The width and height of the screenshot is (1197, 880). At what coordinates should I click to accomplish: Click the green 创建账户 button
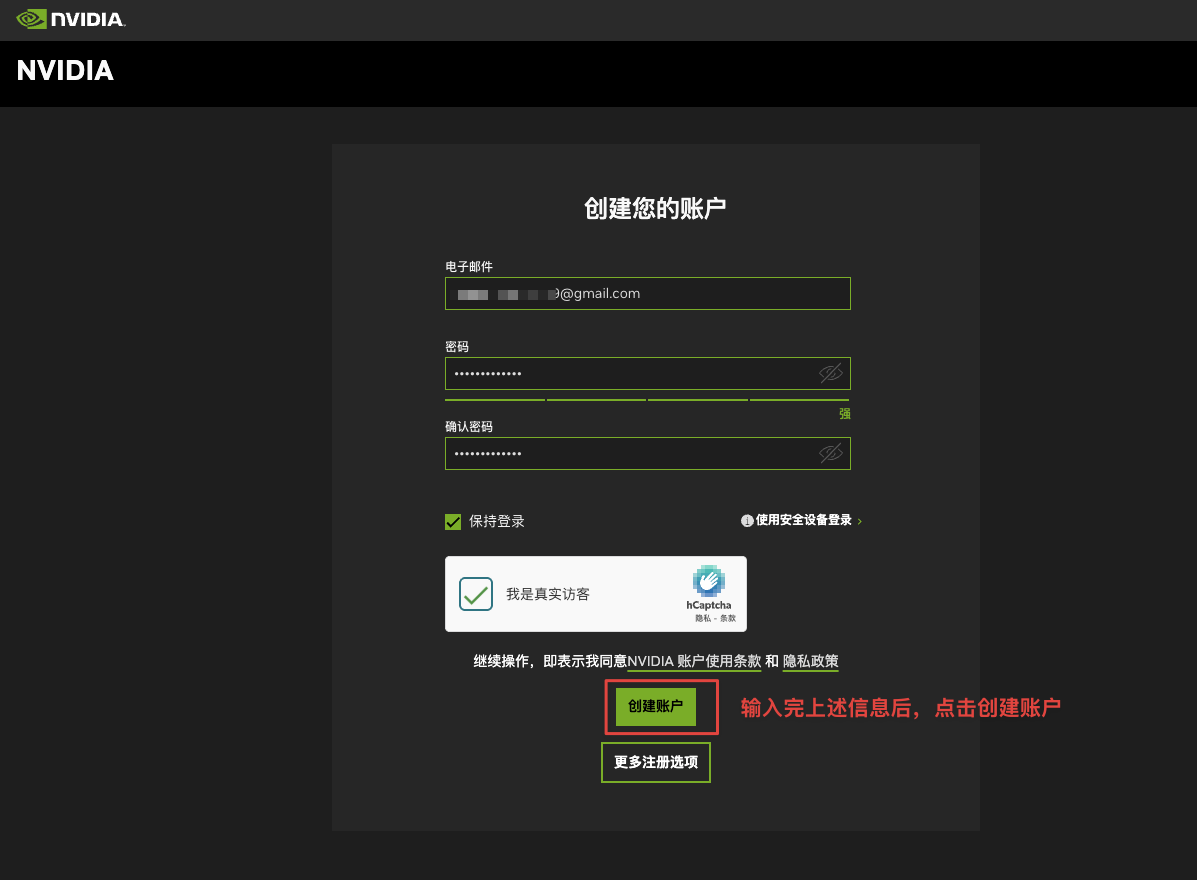(x=656, y=707)
